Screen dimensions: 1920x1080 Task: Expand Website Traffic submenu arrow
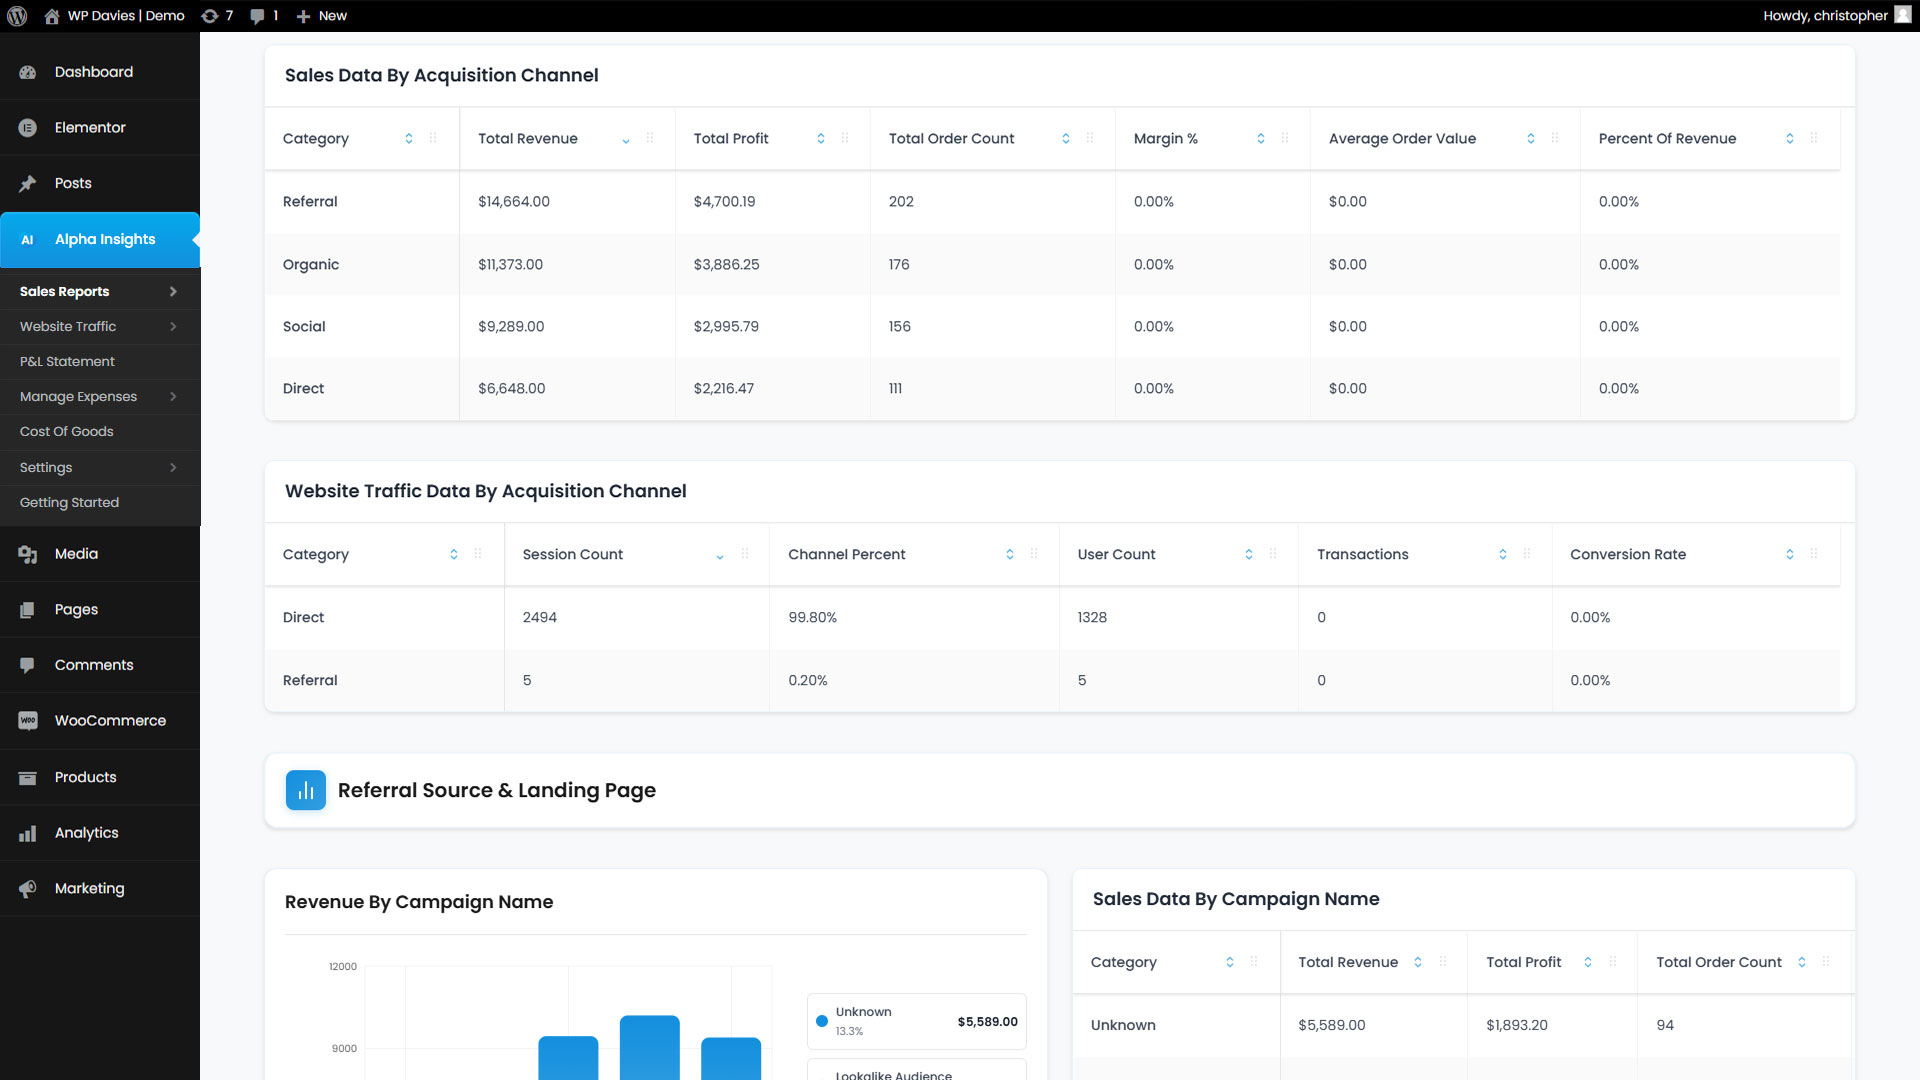pos(173,327)
